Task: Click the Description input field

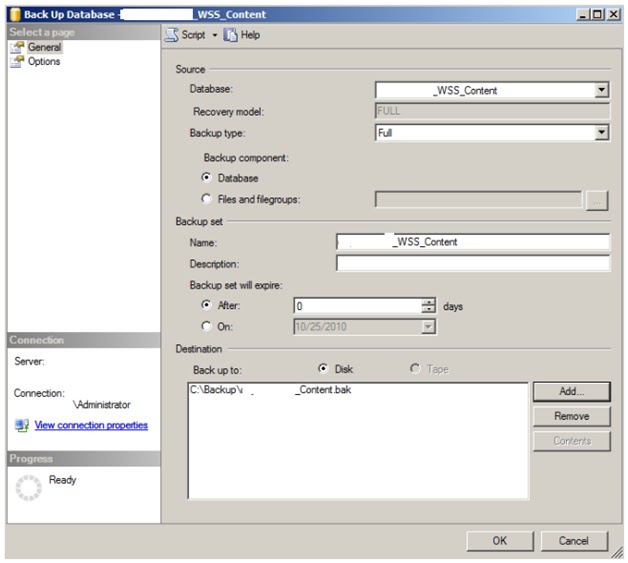Action: coord(473,263)
